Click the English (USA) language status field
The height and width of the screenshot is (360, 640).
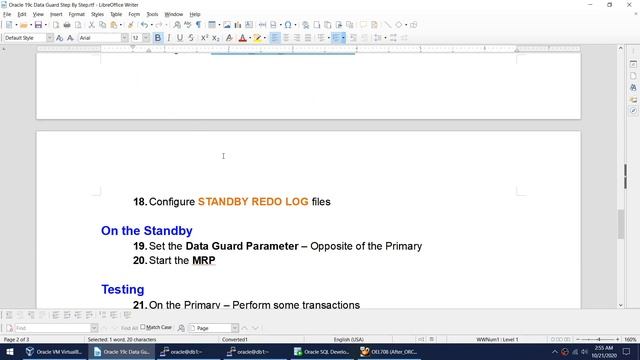point(349,340)
